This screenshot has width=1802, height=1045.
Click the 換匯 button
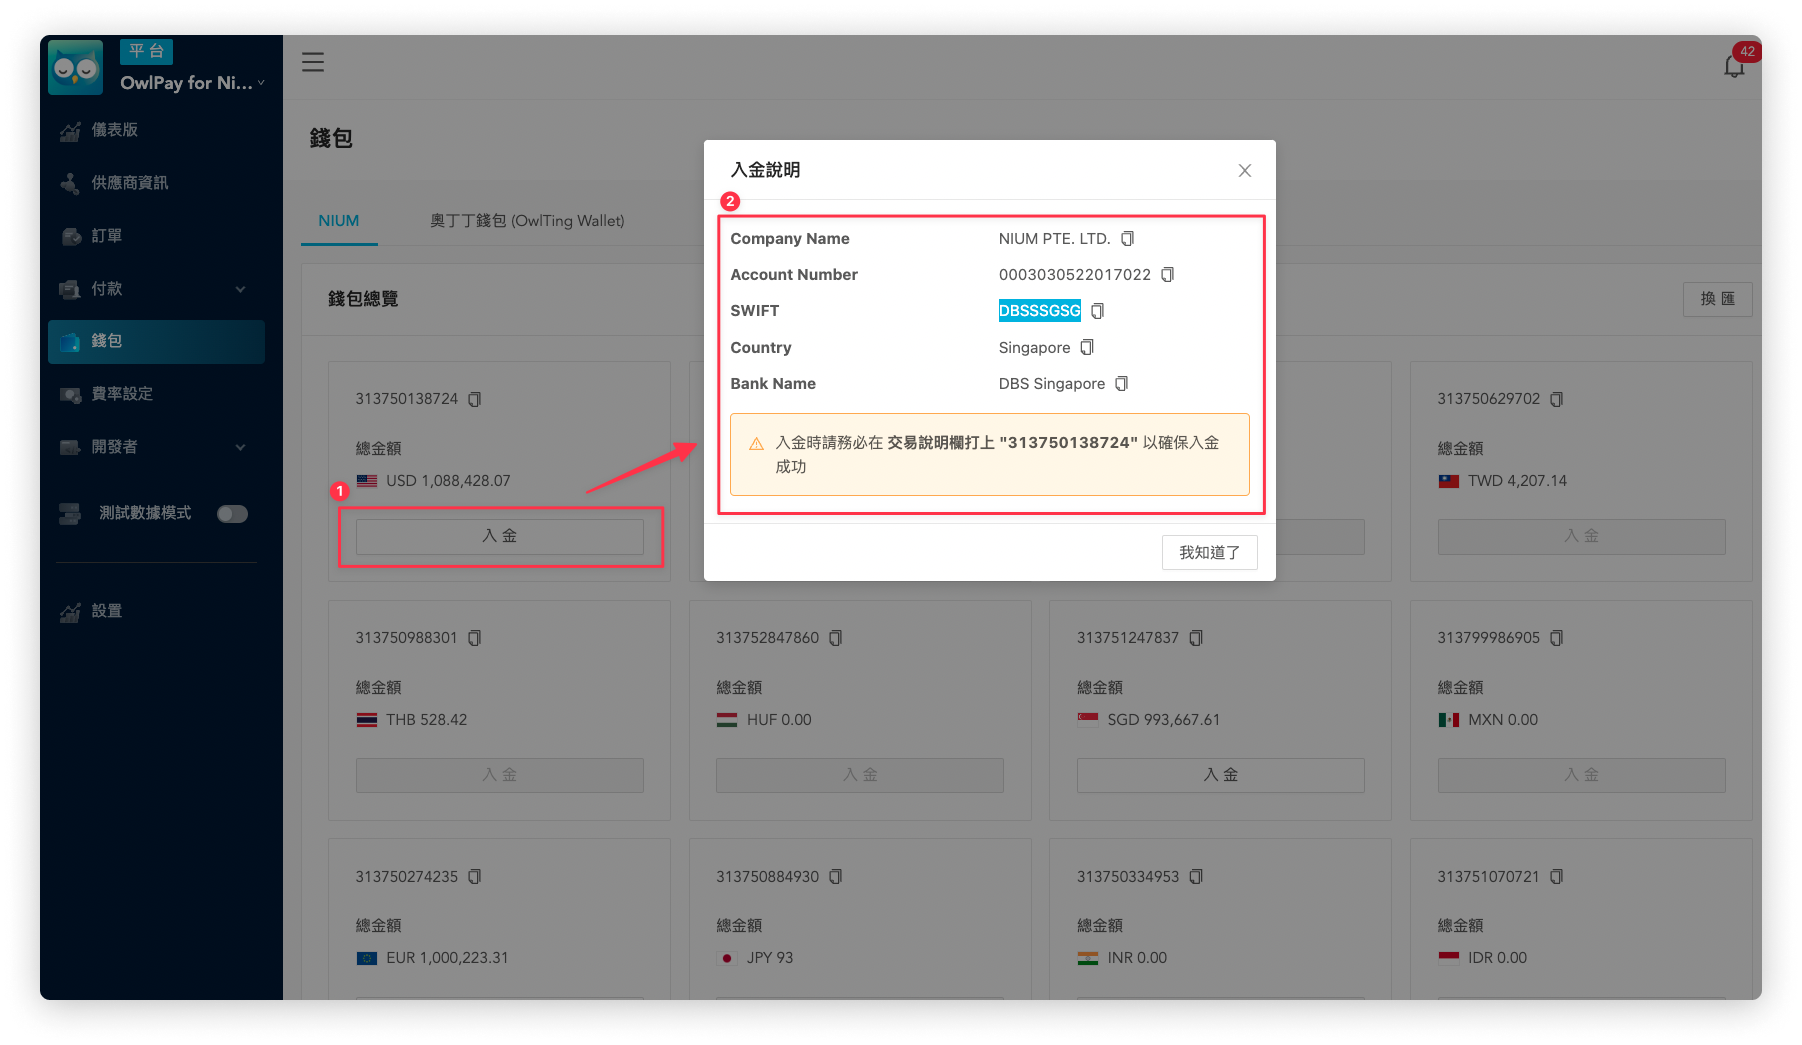(x=1717, y=299)
